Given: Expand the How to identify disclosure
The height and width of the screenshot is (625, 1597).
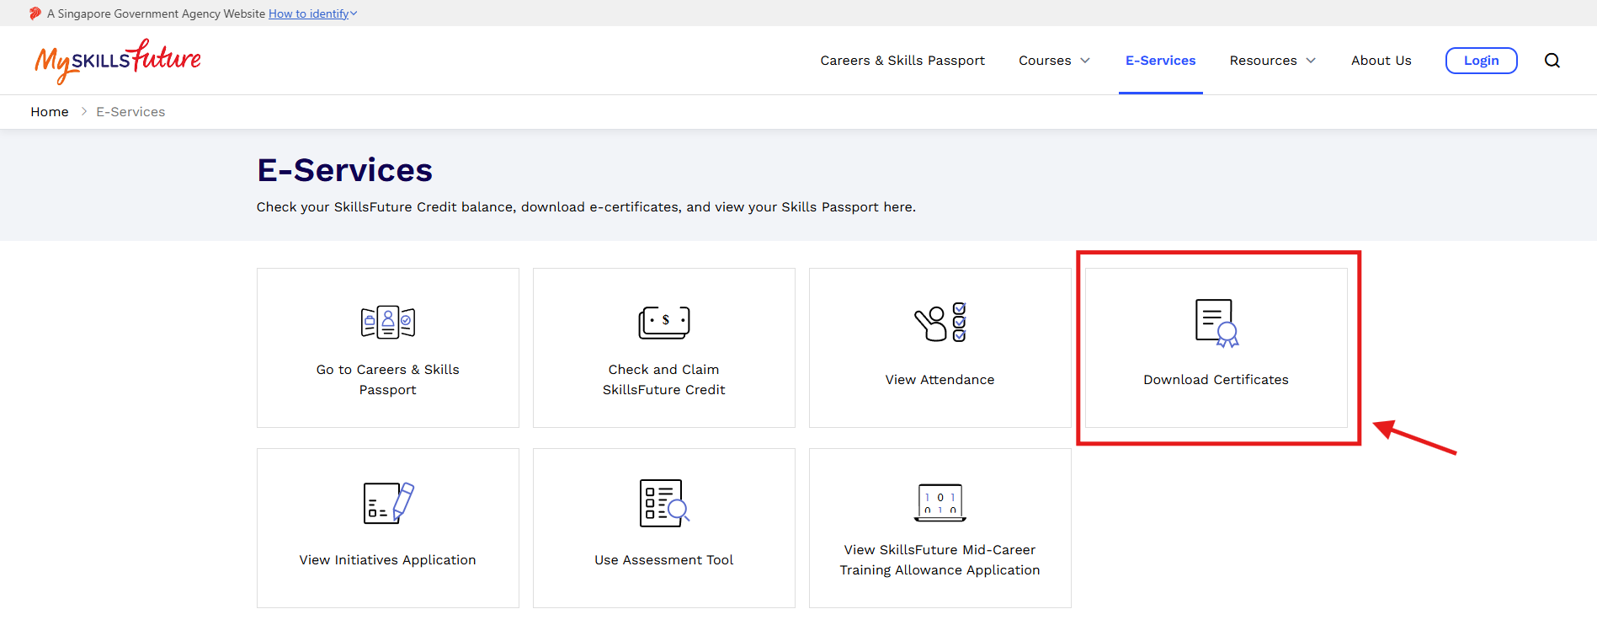Looking at the screenshot, I should pyautogui.click(x=313, y=14).
